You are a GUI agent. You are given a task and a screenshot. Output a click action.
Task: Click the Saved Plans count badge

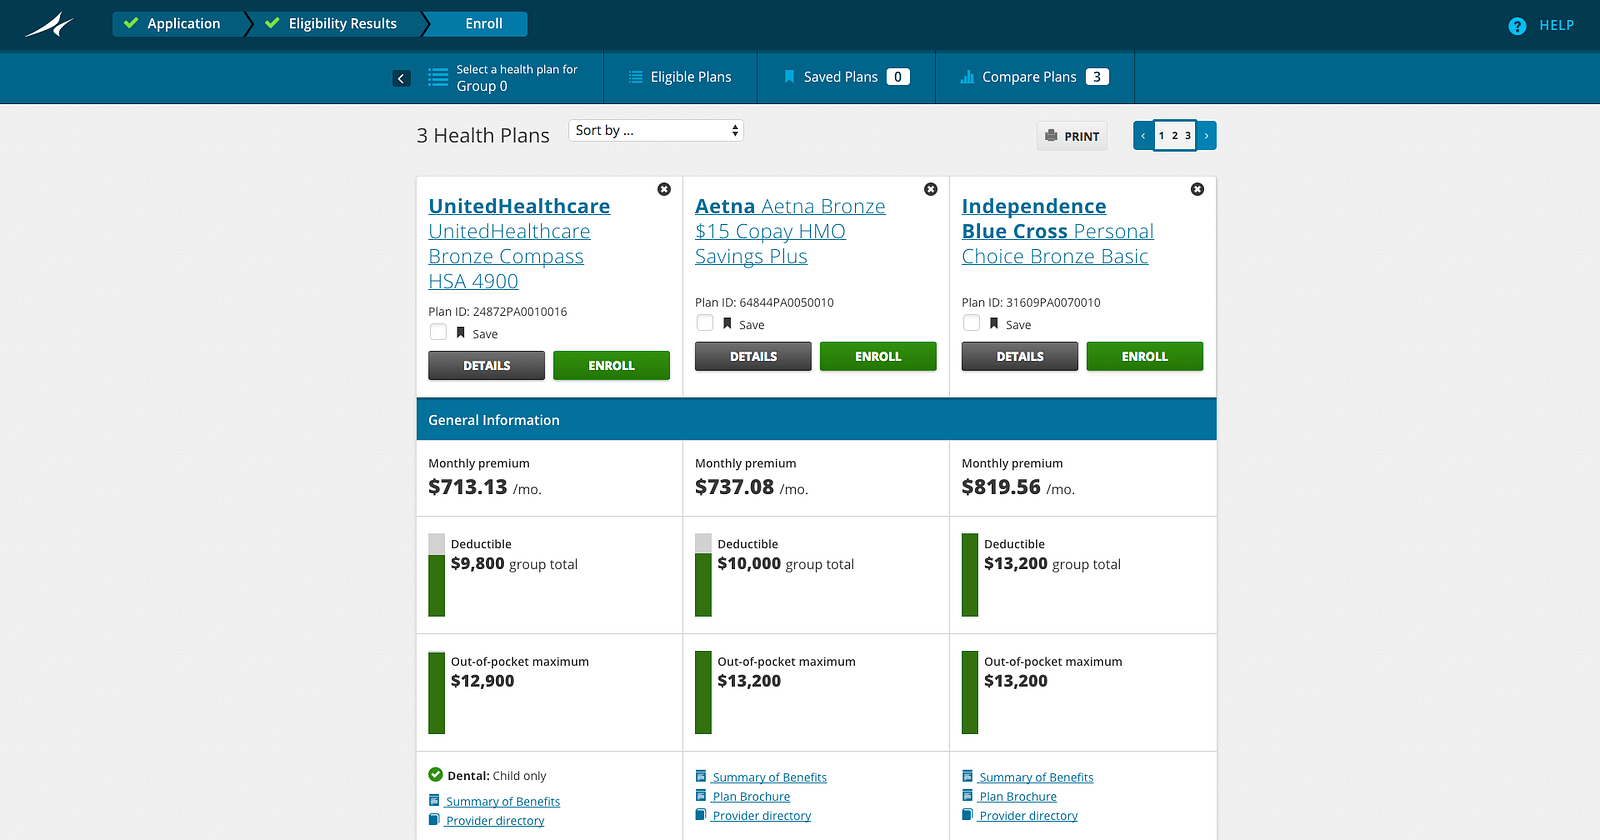tap(898, 77)
